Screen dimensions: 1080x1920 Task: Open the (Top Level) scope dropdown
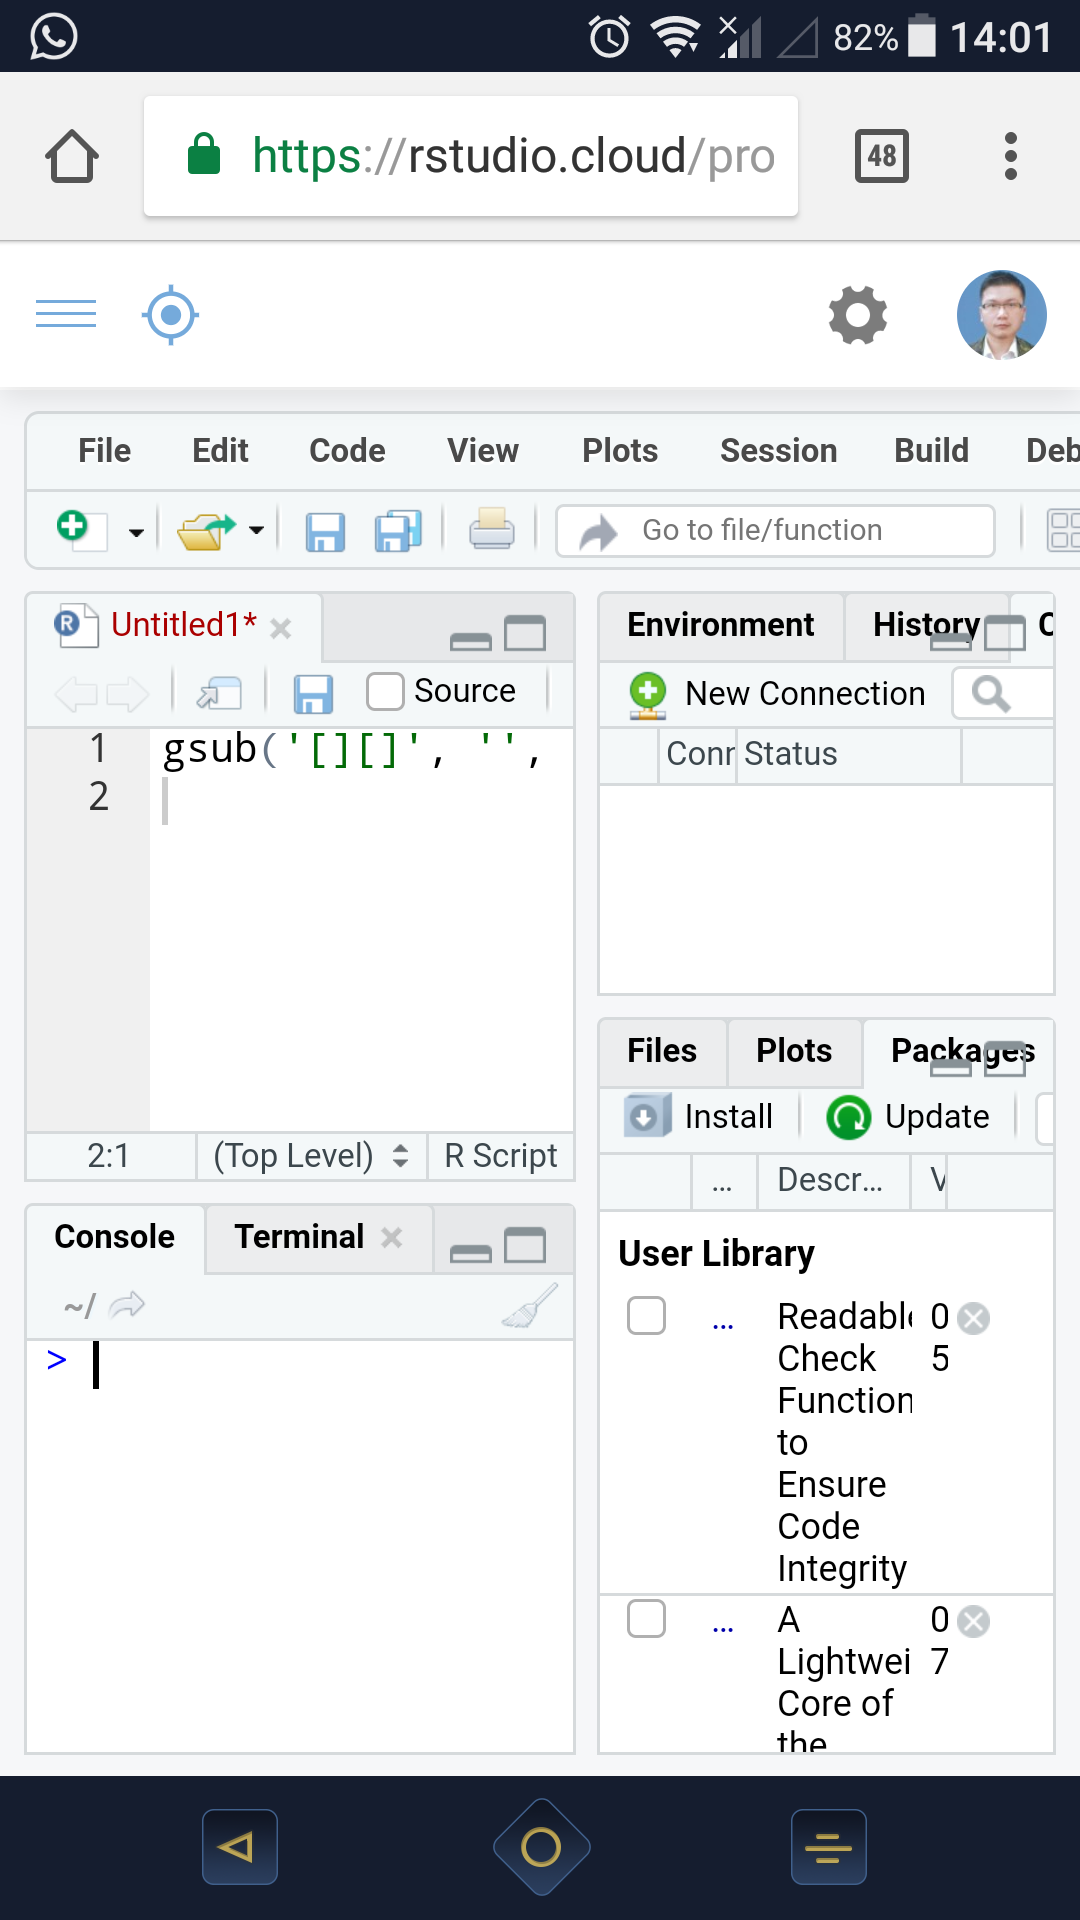tap(311, 1156)
